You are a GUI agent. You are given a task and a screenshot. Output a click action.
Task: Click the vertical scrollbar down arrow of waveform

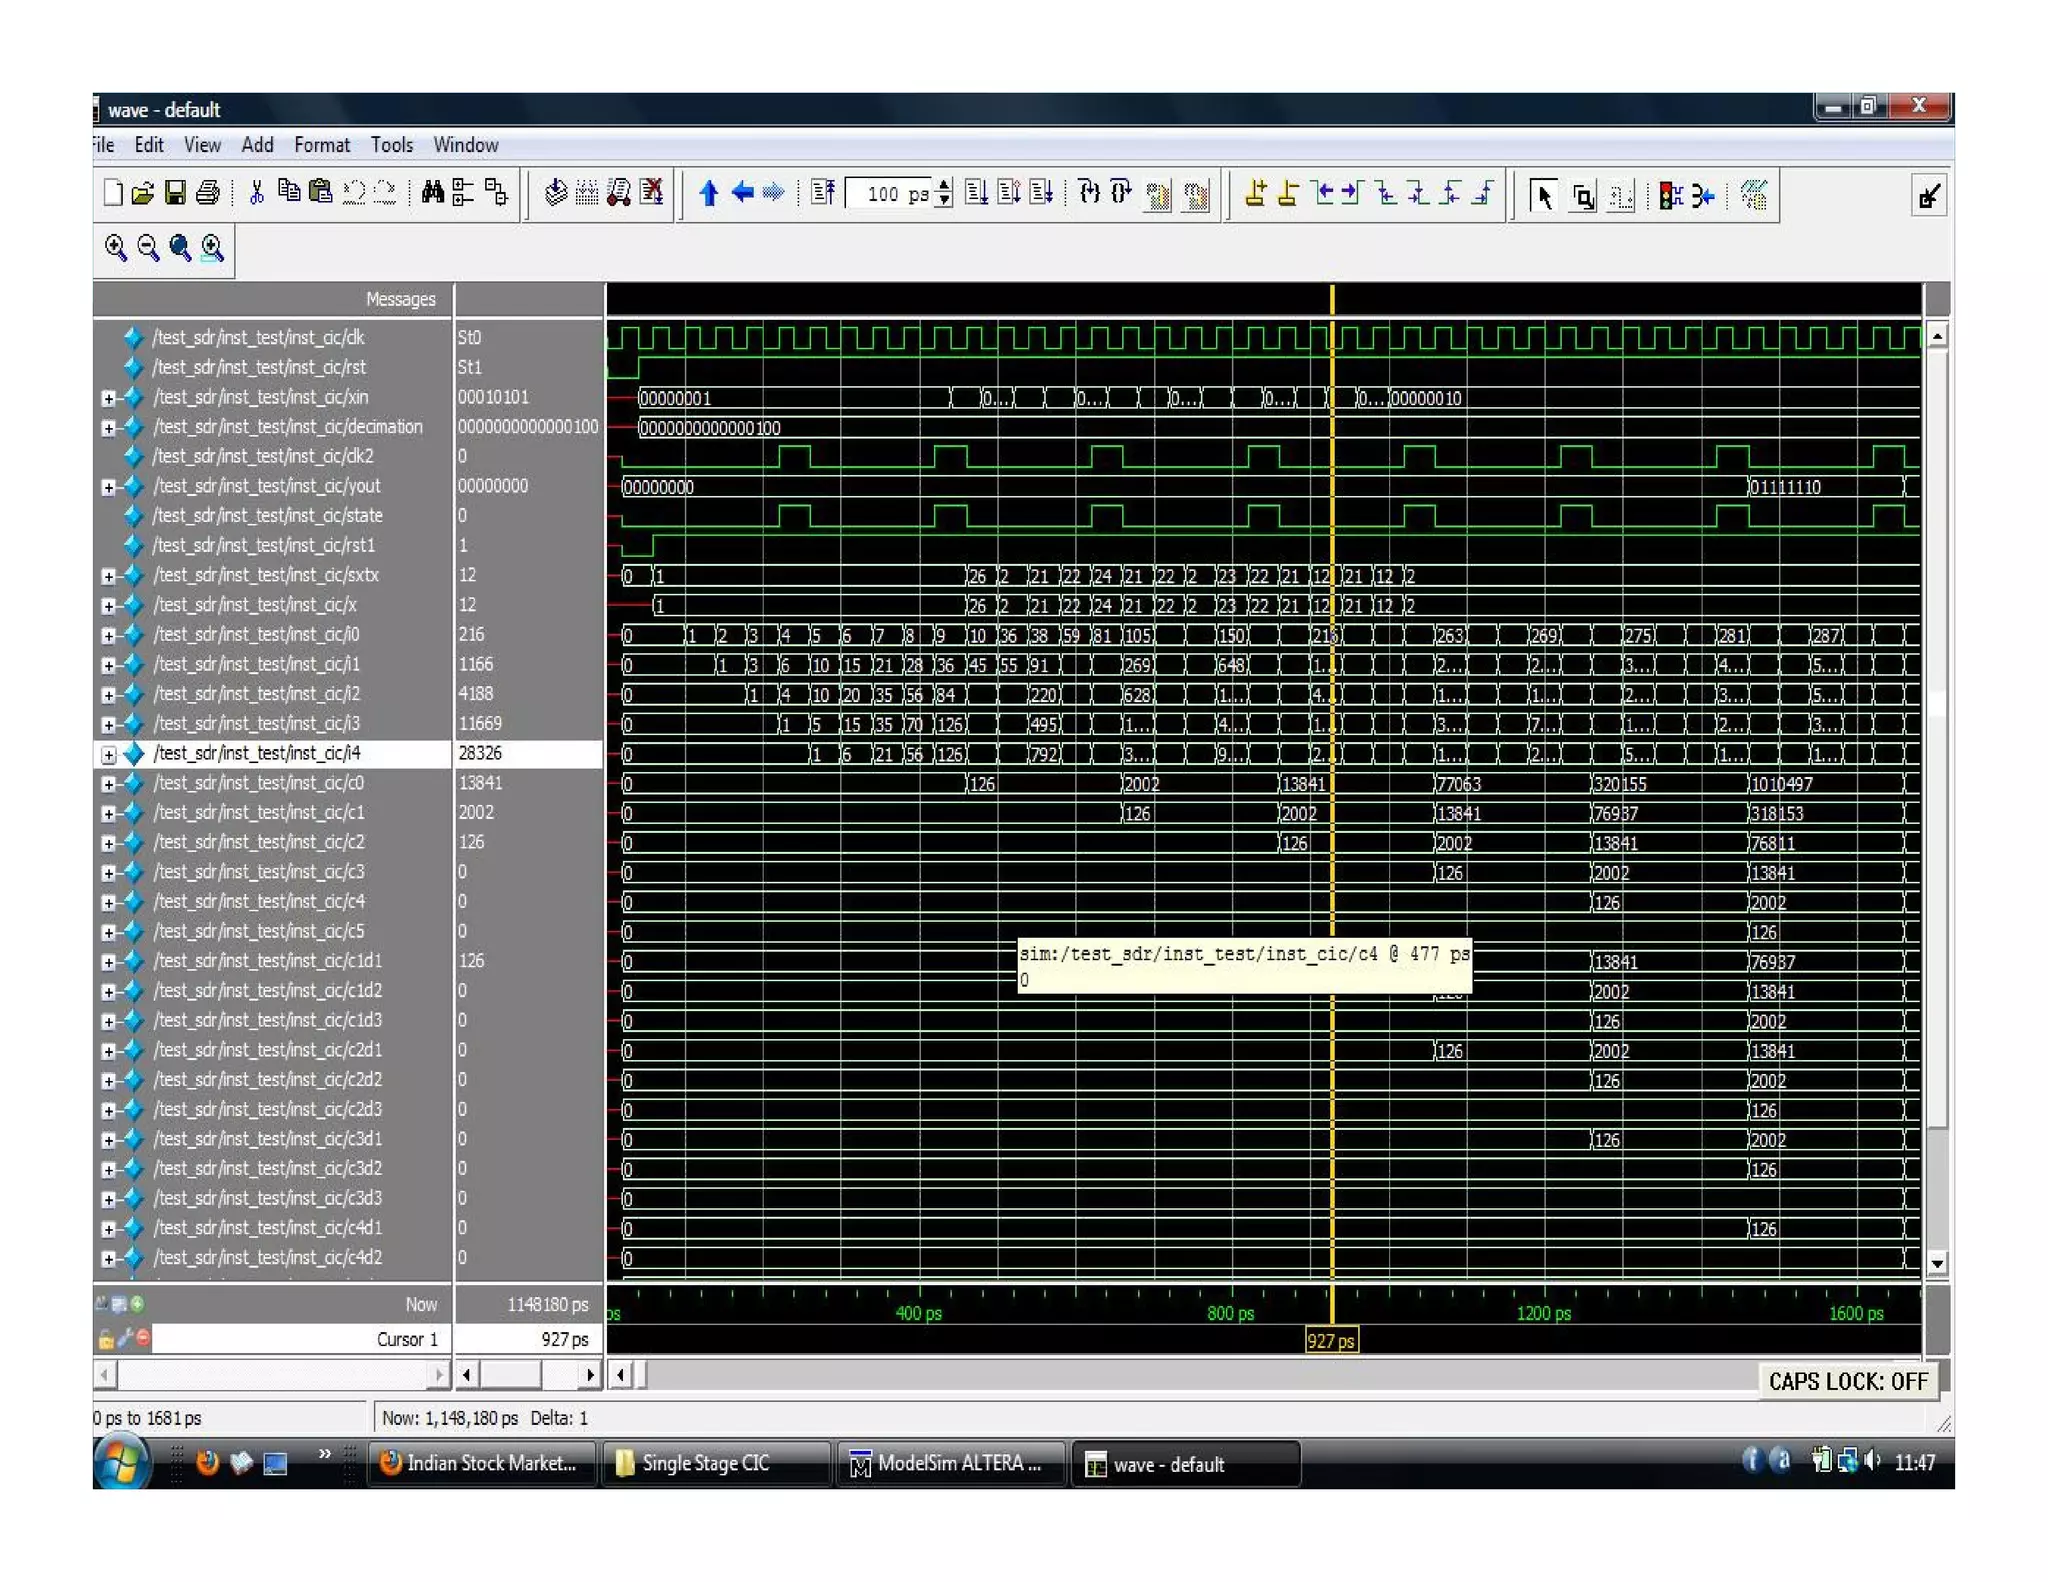[x=1937, y=1263]
